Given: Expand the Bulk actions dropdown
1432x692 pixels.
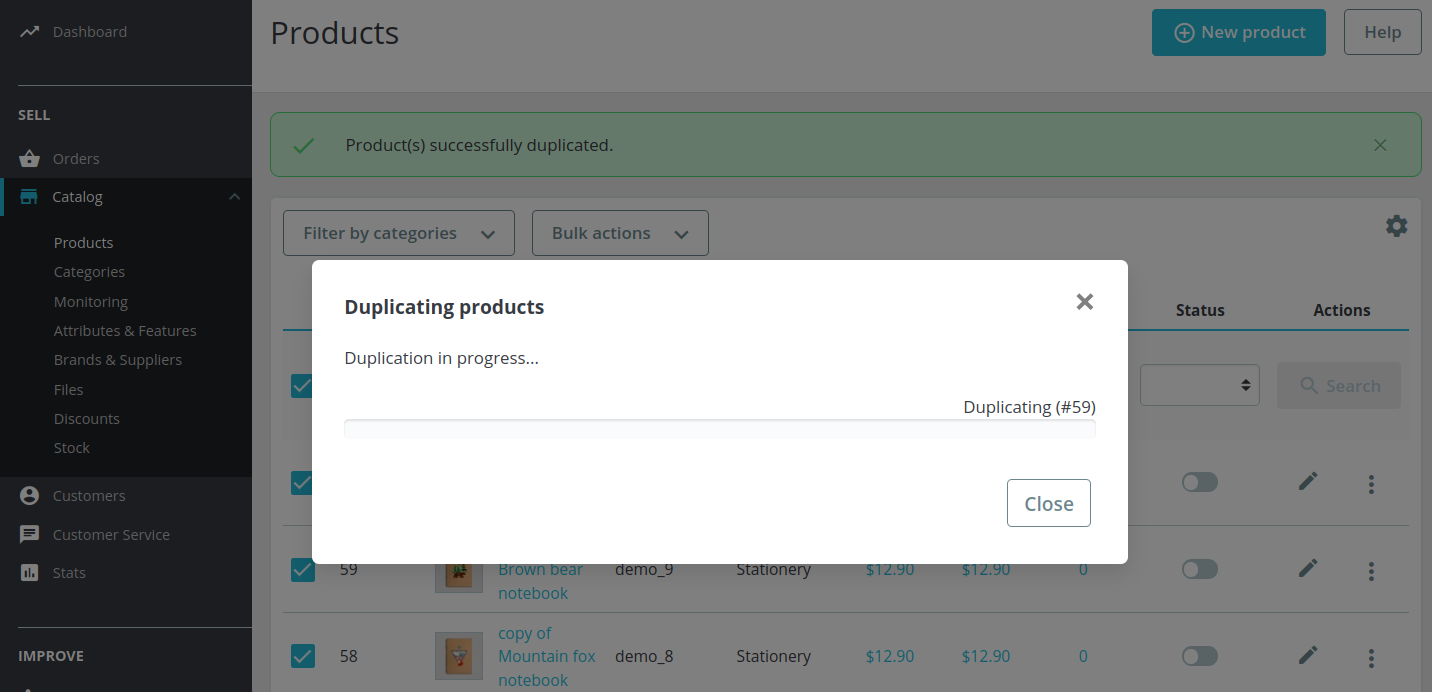Looking at the screenshot, I should pyautogui.click(x=619, y=232).
